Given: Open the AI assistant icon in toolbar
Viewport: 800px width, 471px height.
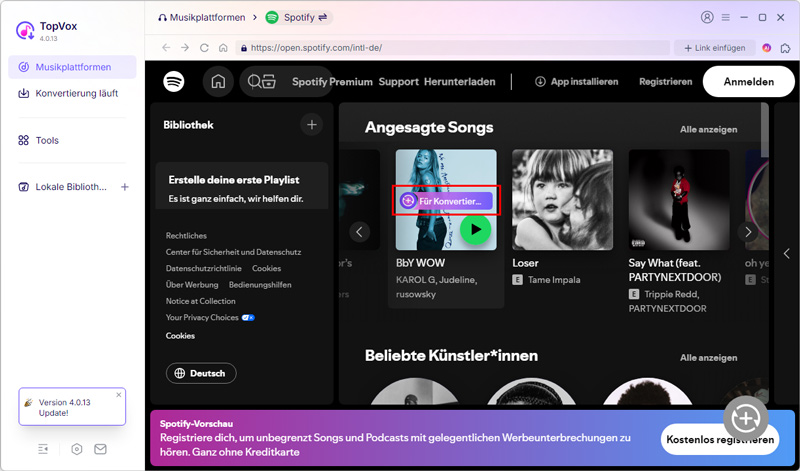Looking at the screenshot, I should 766,48.
